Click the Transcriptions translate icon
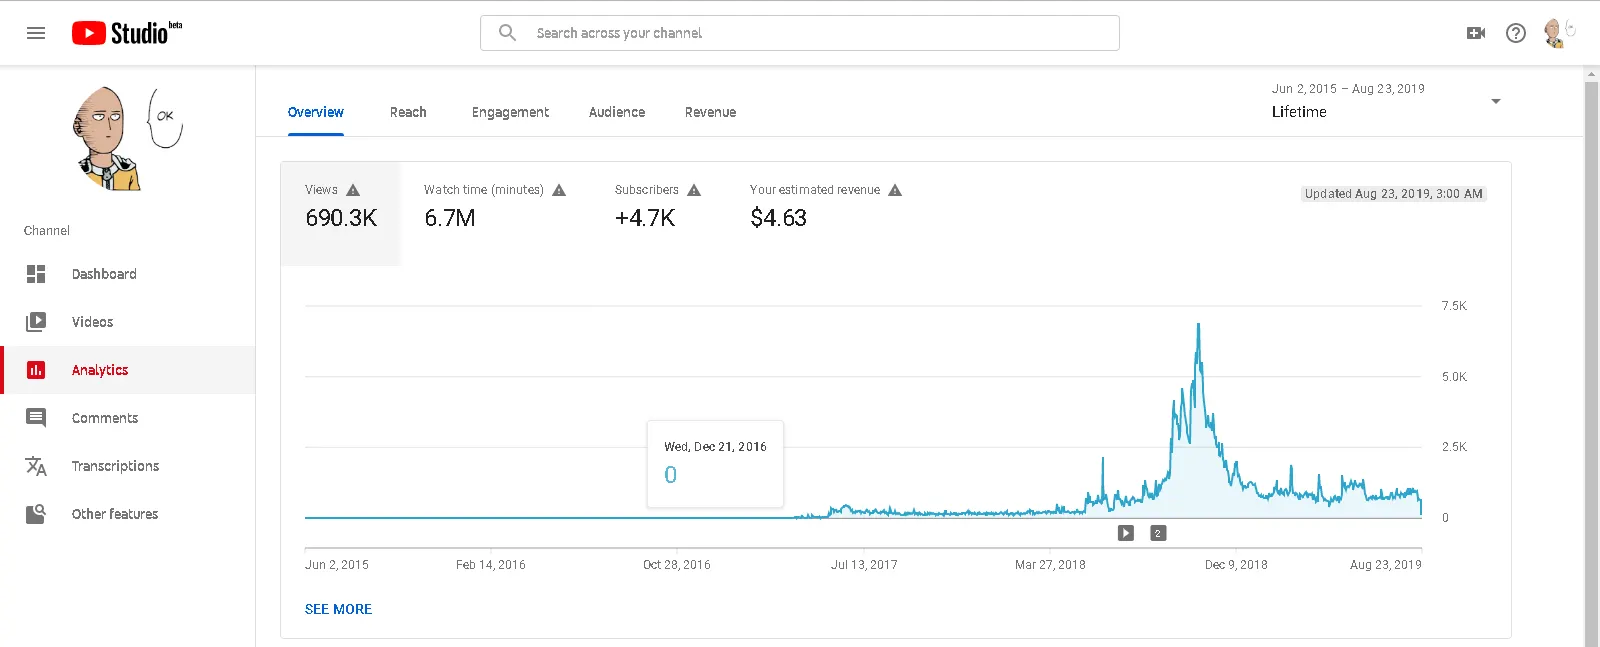This screenshot has height=647, width=1600. [x=36, y=466]
